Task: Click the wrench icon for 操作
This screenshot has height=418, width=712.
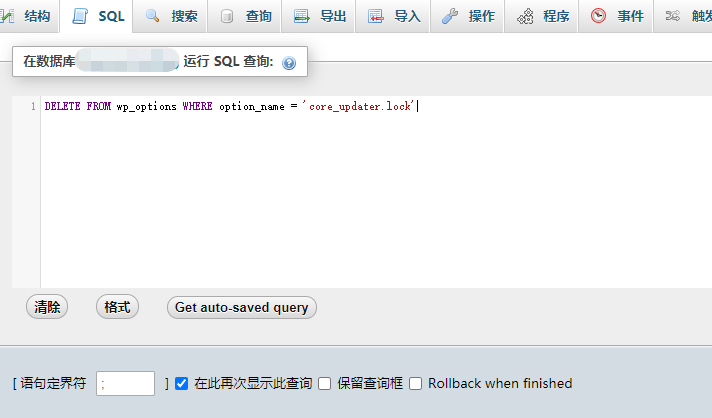Action: (450, 16)
